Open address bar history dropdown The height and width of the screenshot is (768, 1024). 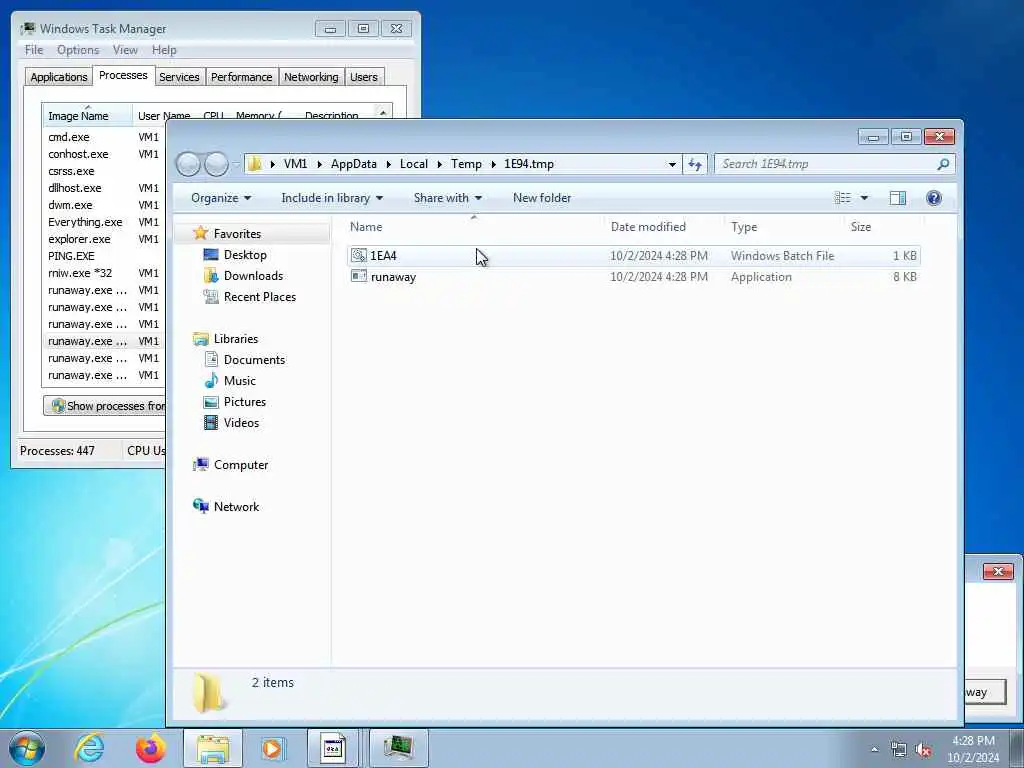672,165
